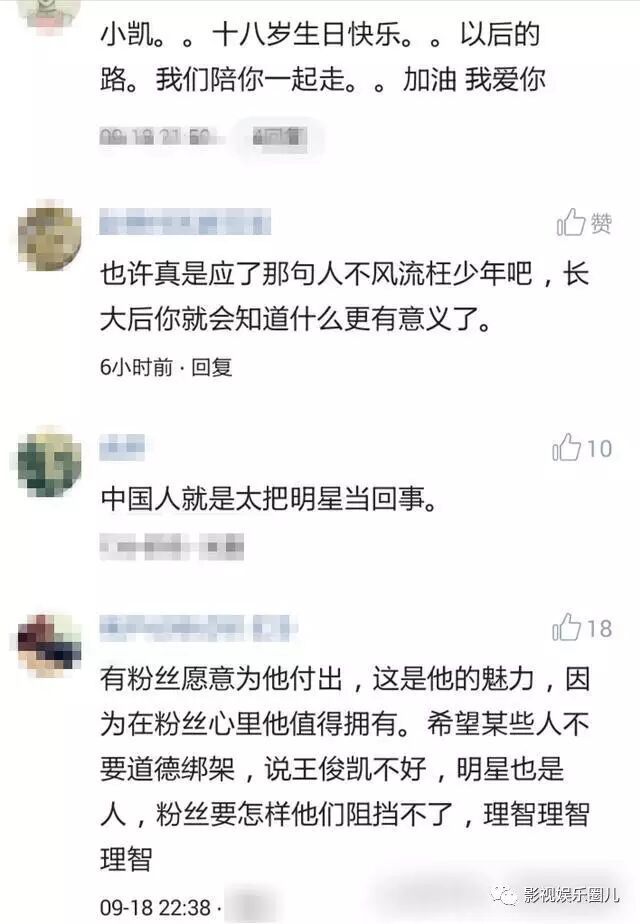This screenshot has height=924, width=640.
Task: Like the comment about 人不风流枉少年
Action: tap(584, 223)
